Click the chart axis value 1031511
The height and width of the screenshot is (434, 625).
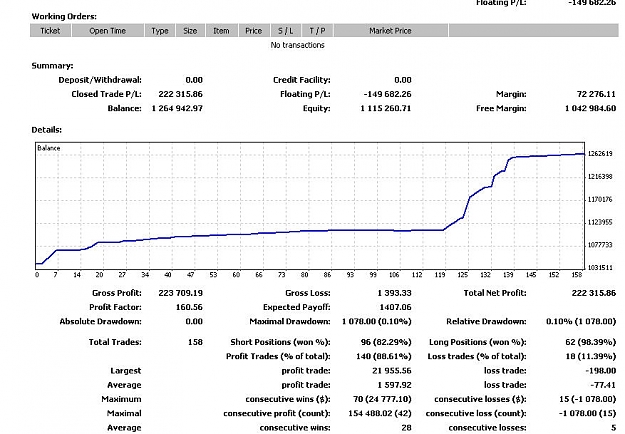pos(600,267)
